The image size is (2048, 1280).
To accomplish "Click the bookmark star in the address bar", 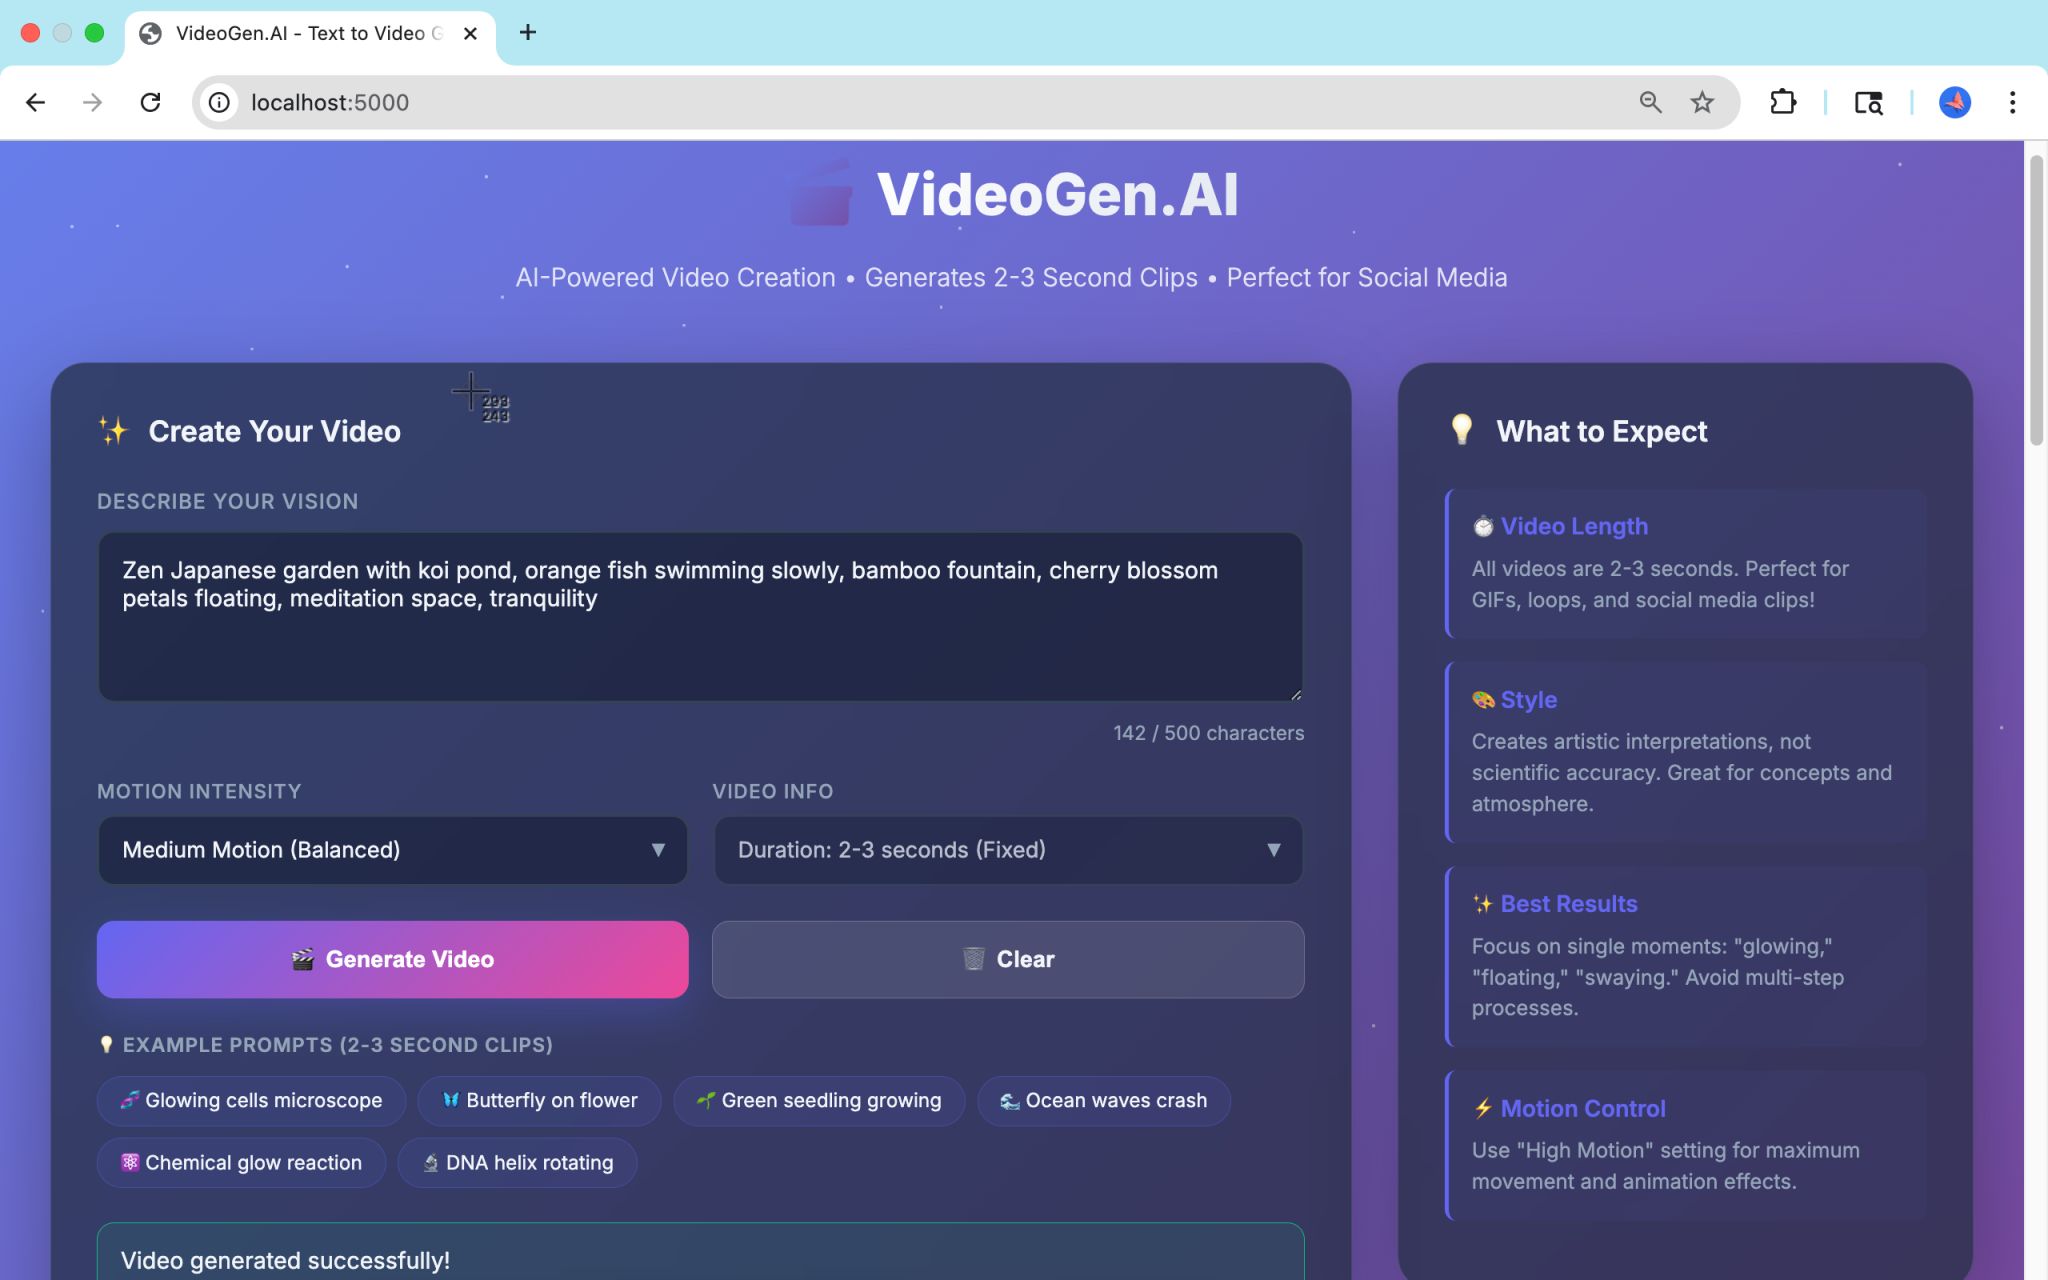I will pos(1700,101).
